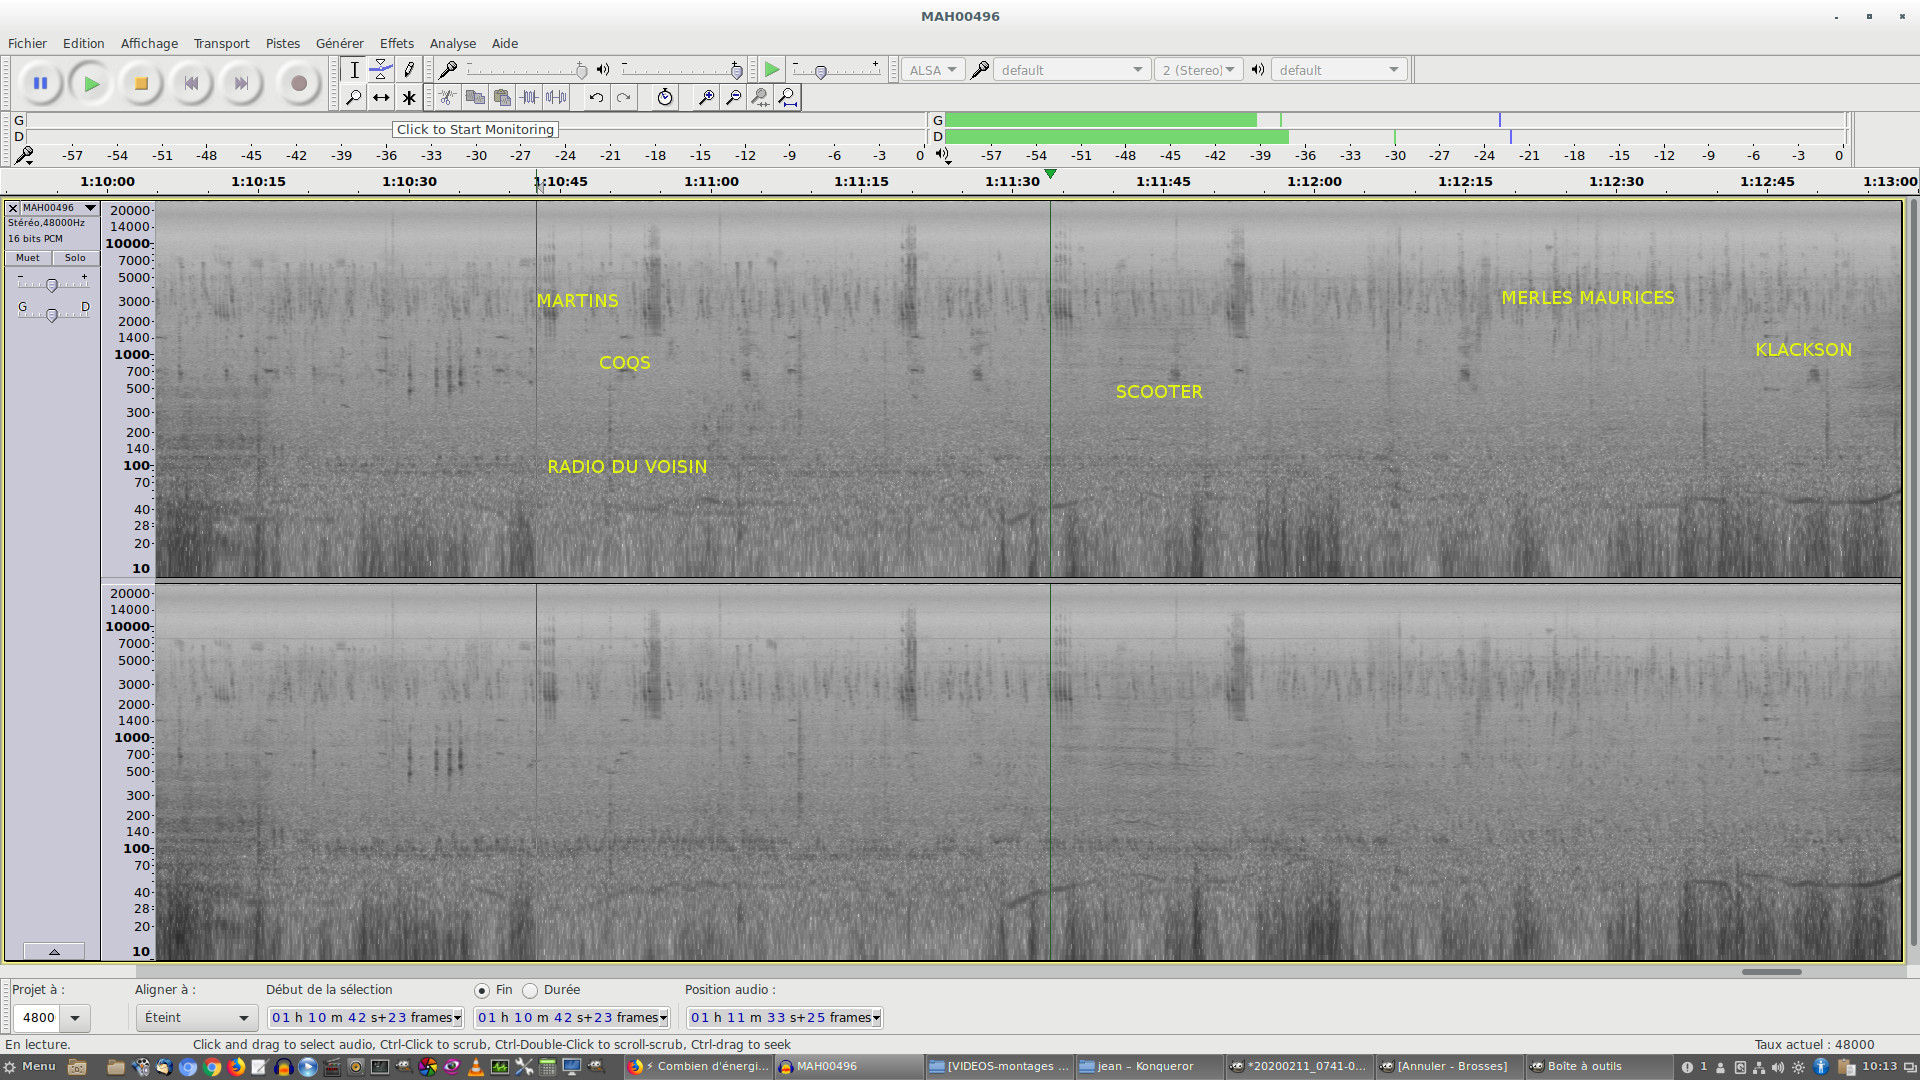This screenshot has width=1920, height=1080.
Task: Open the ALSA audio host dropdown
Action: (933, 70)
